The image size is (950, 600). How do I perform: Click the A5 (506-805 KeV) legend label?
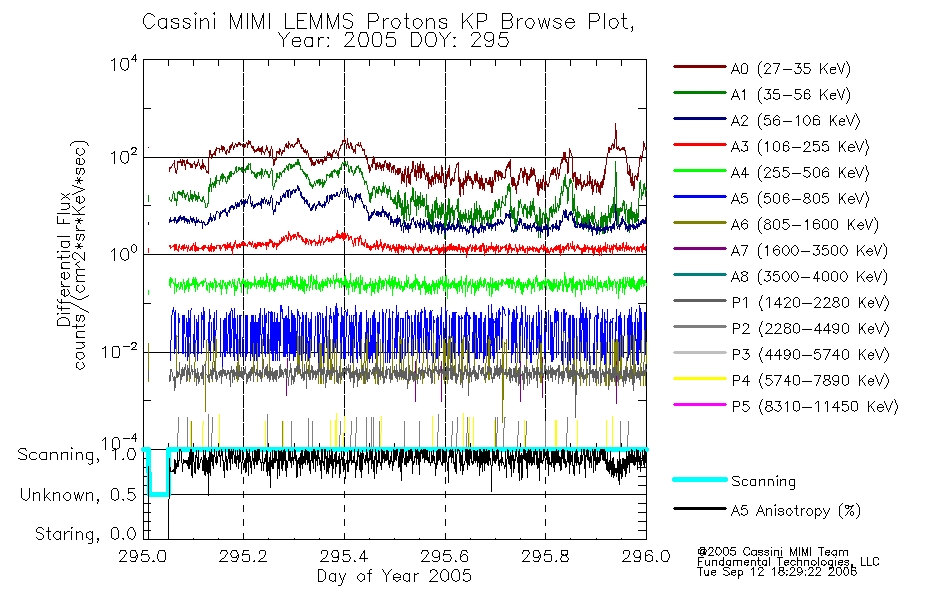tap(799, 199)
